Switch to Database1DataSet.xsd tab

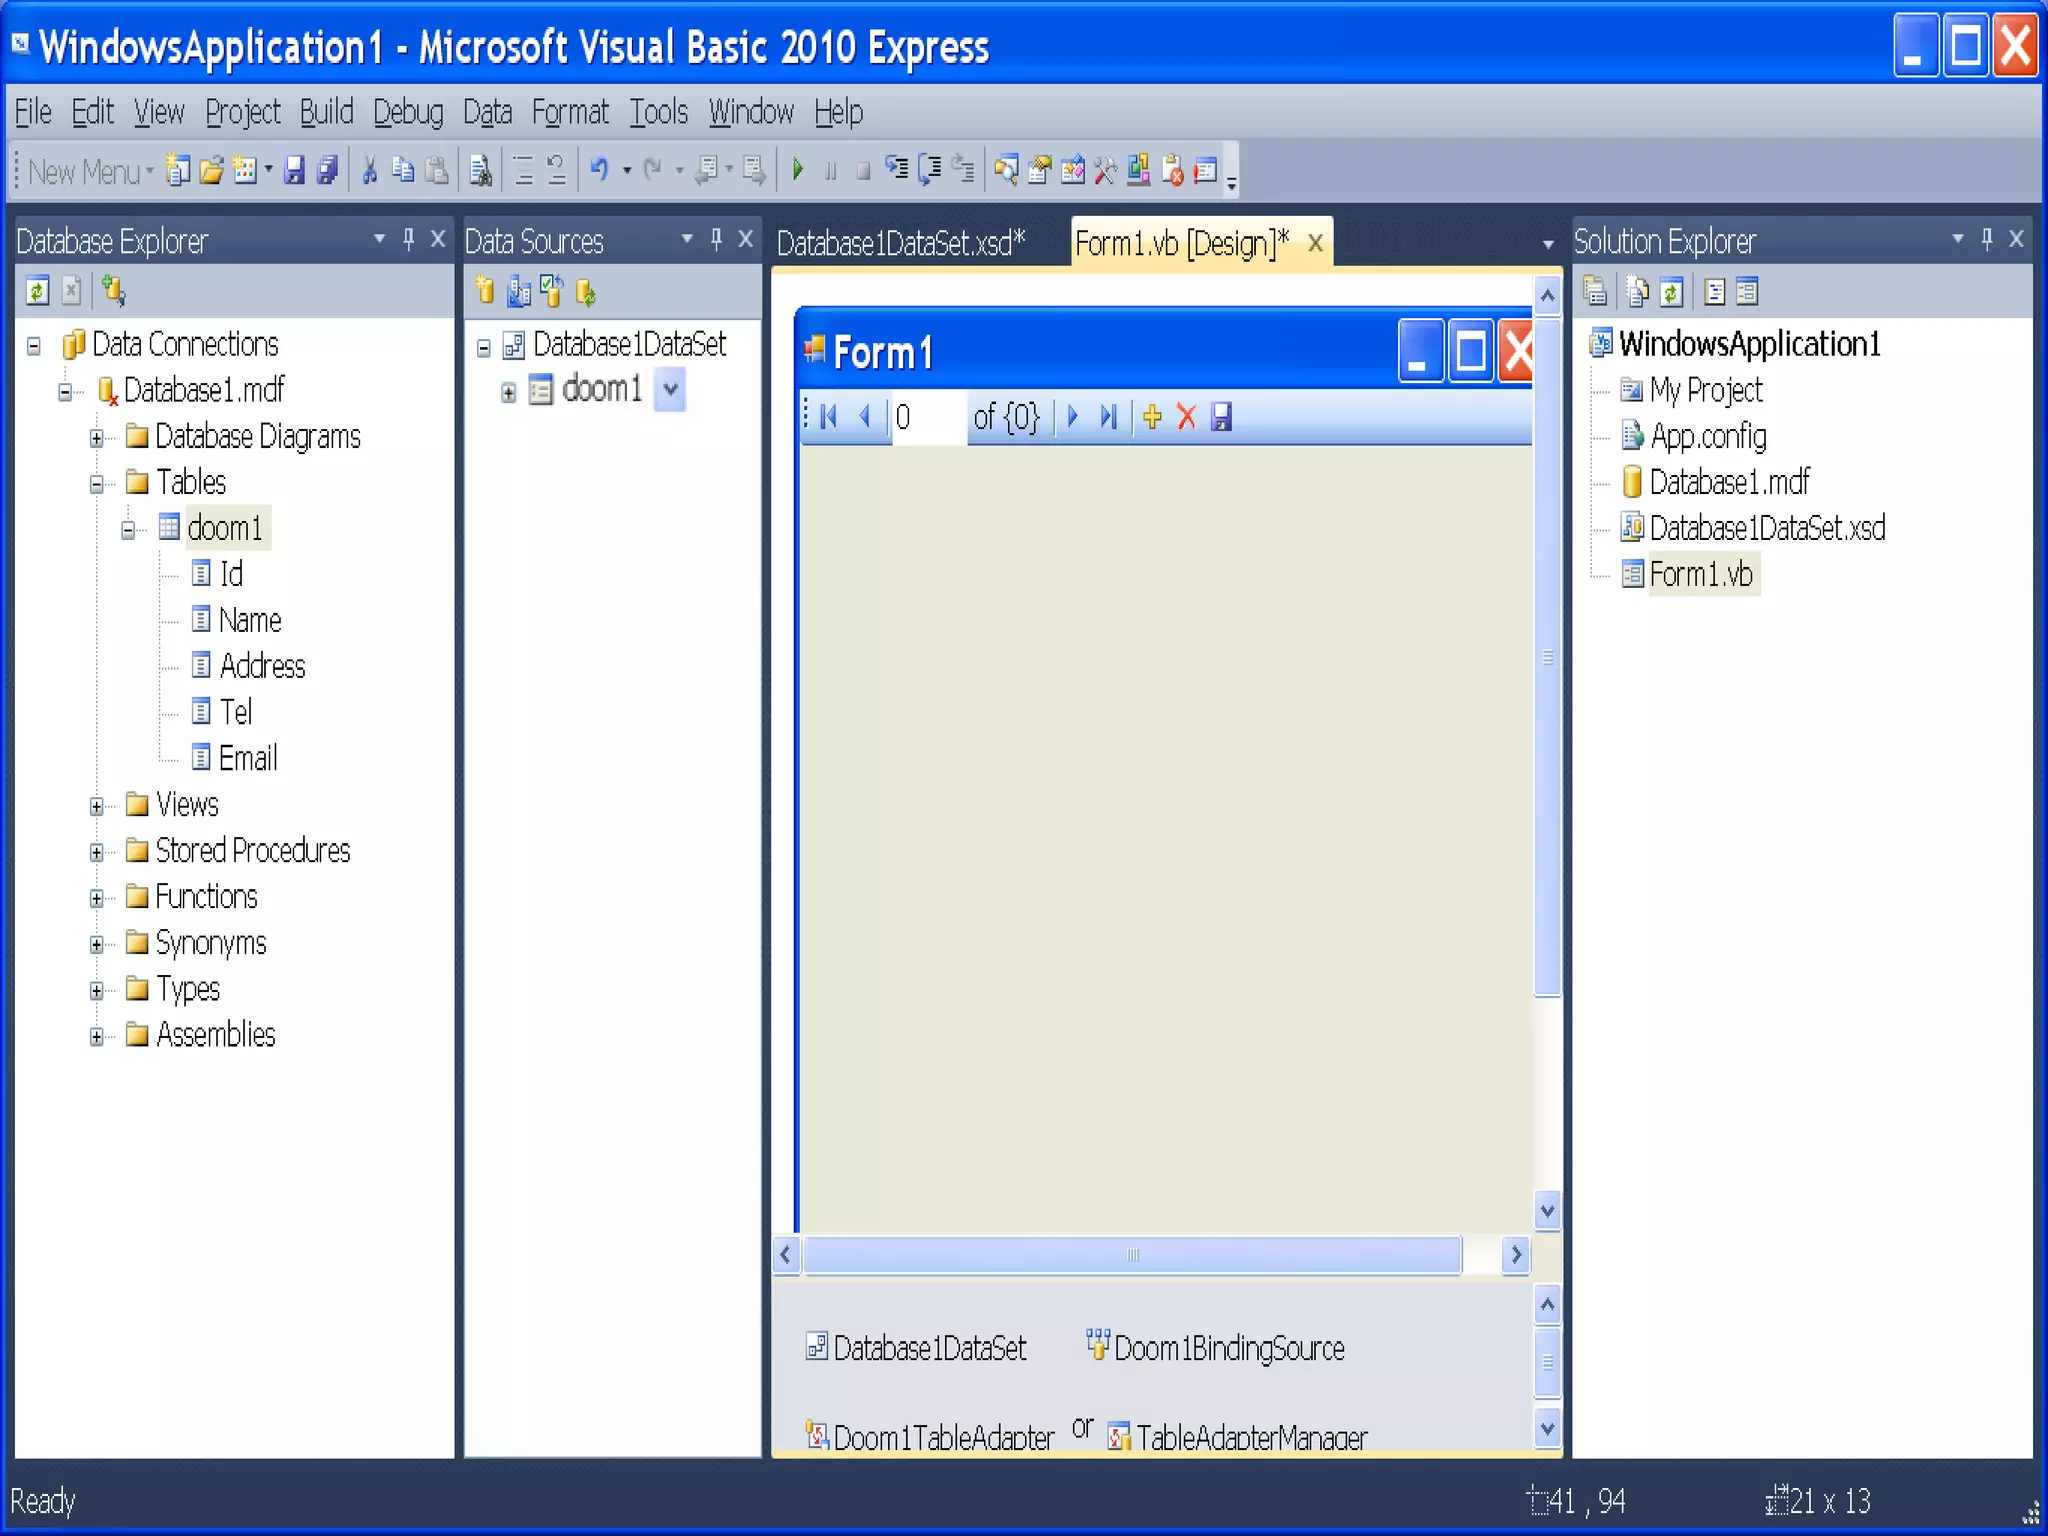(900, 243)
